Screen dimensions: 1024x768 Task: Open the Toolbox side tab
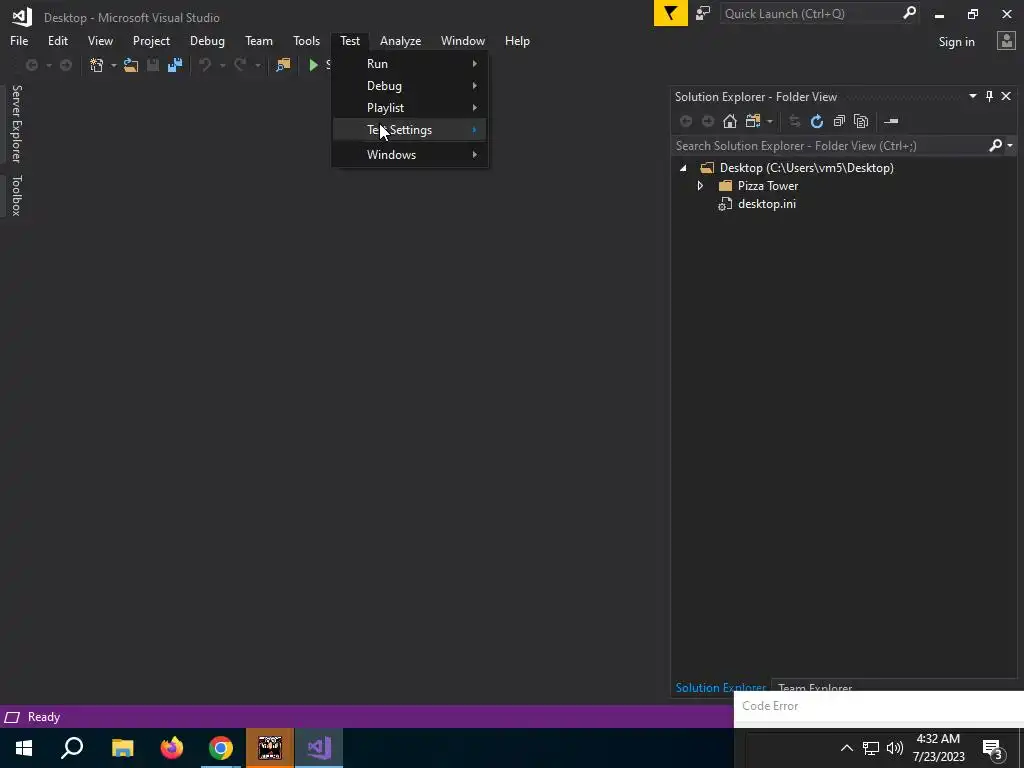(x=17, y=195)
